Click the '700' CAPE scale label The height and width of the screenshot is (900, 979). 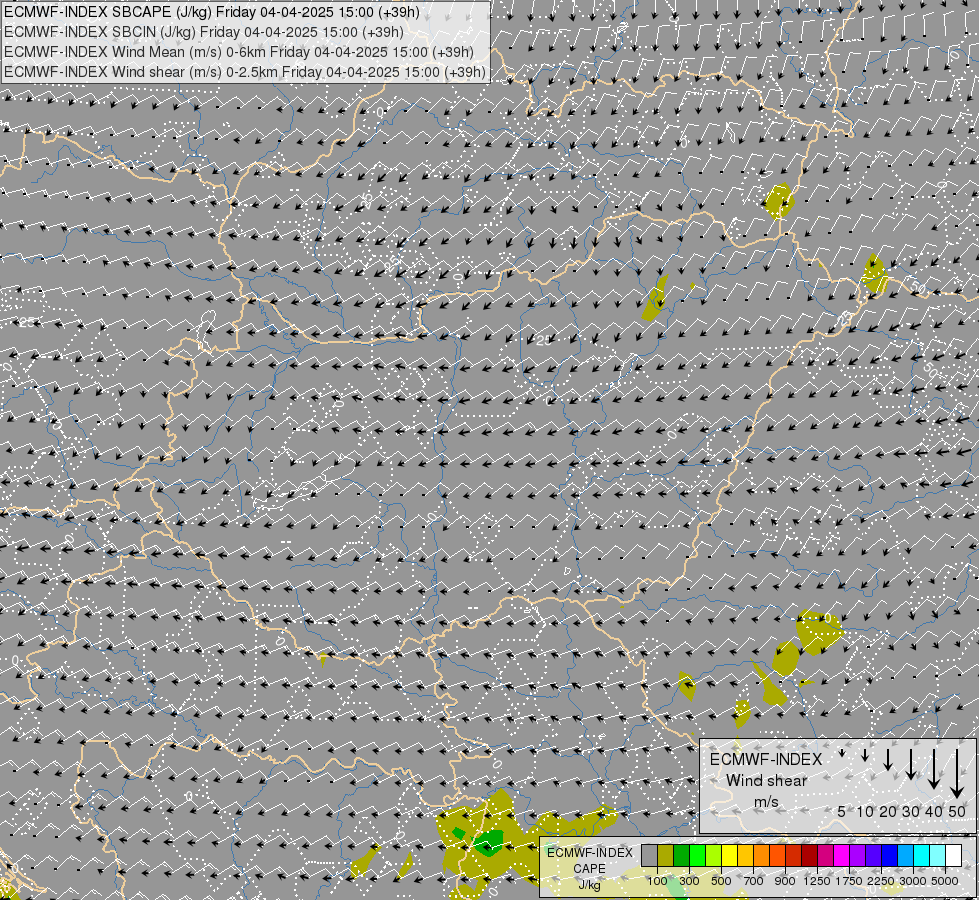point(754,881)
